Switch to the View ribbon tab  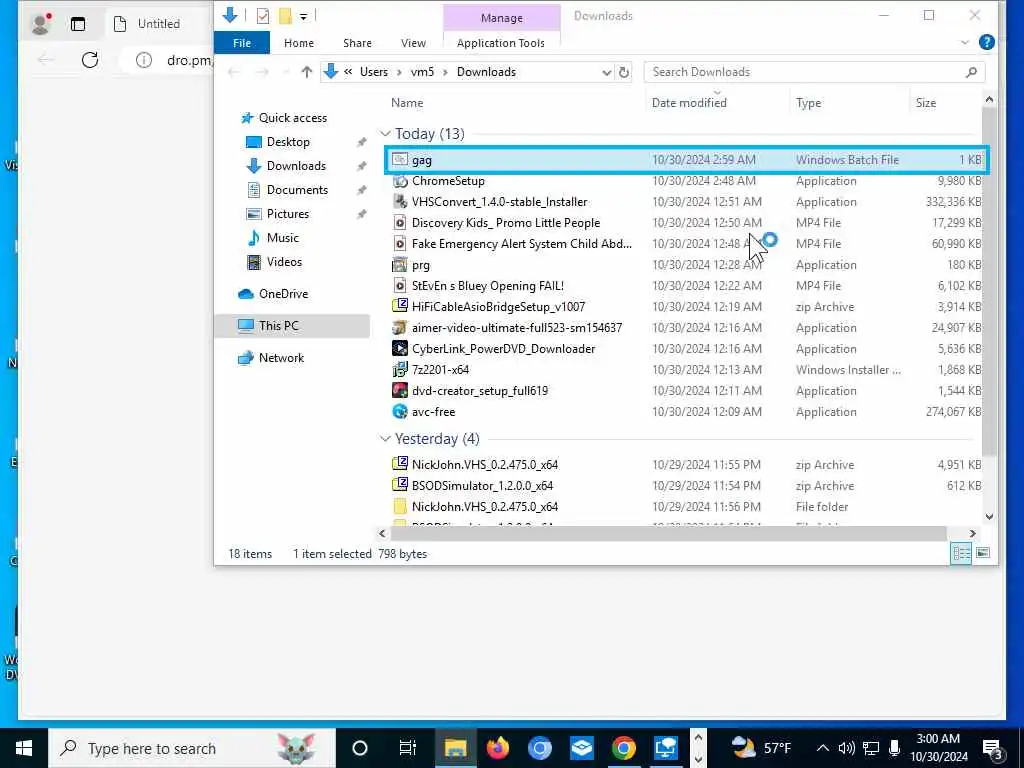tap(413, 43)
